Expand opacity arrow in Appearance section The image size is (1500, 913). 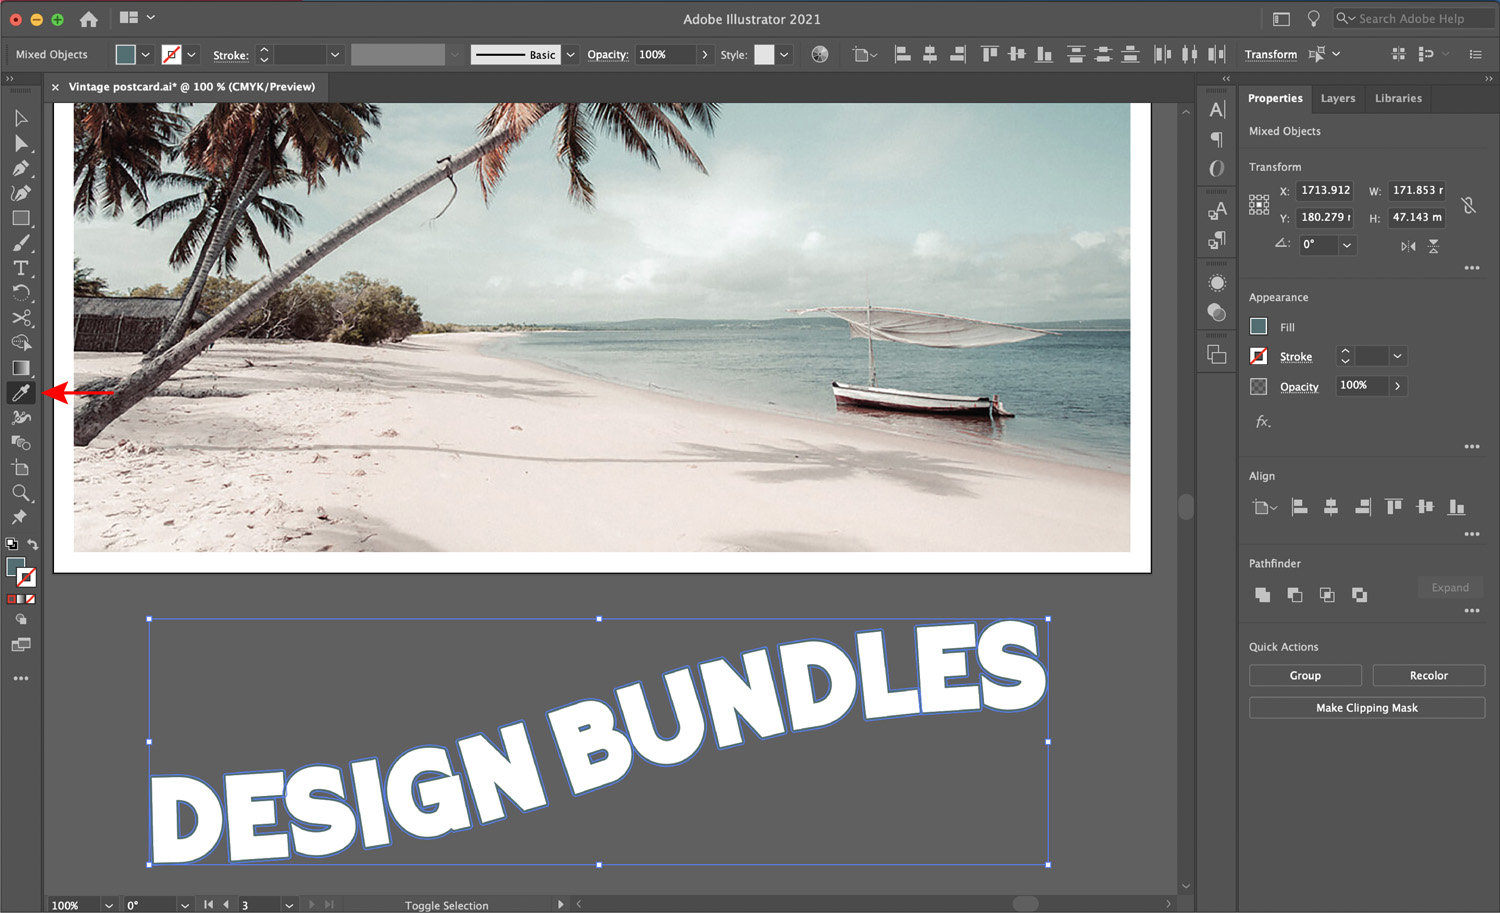coord(1398,386)
